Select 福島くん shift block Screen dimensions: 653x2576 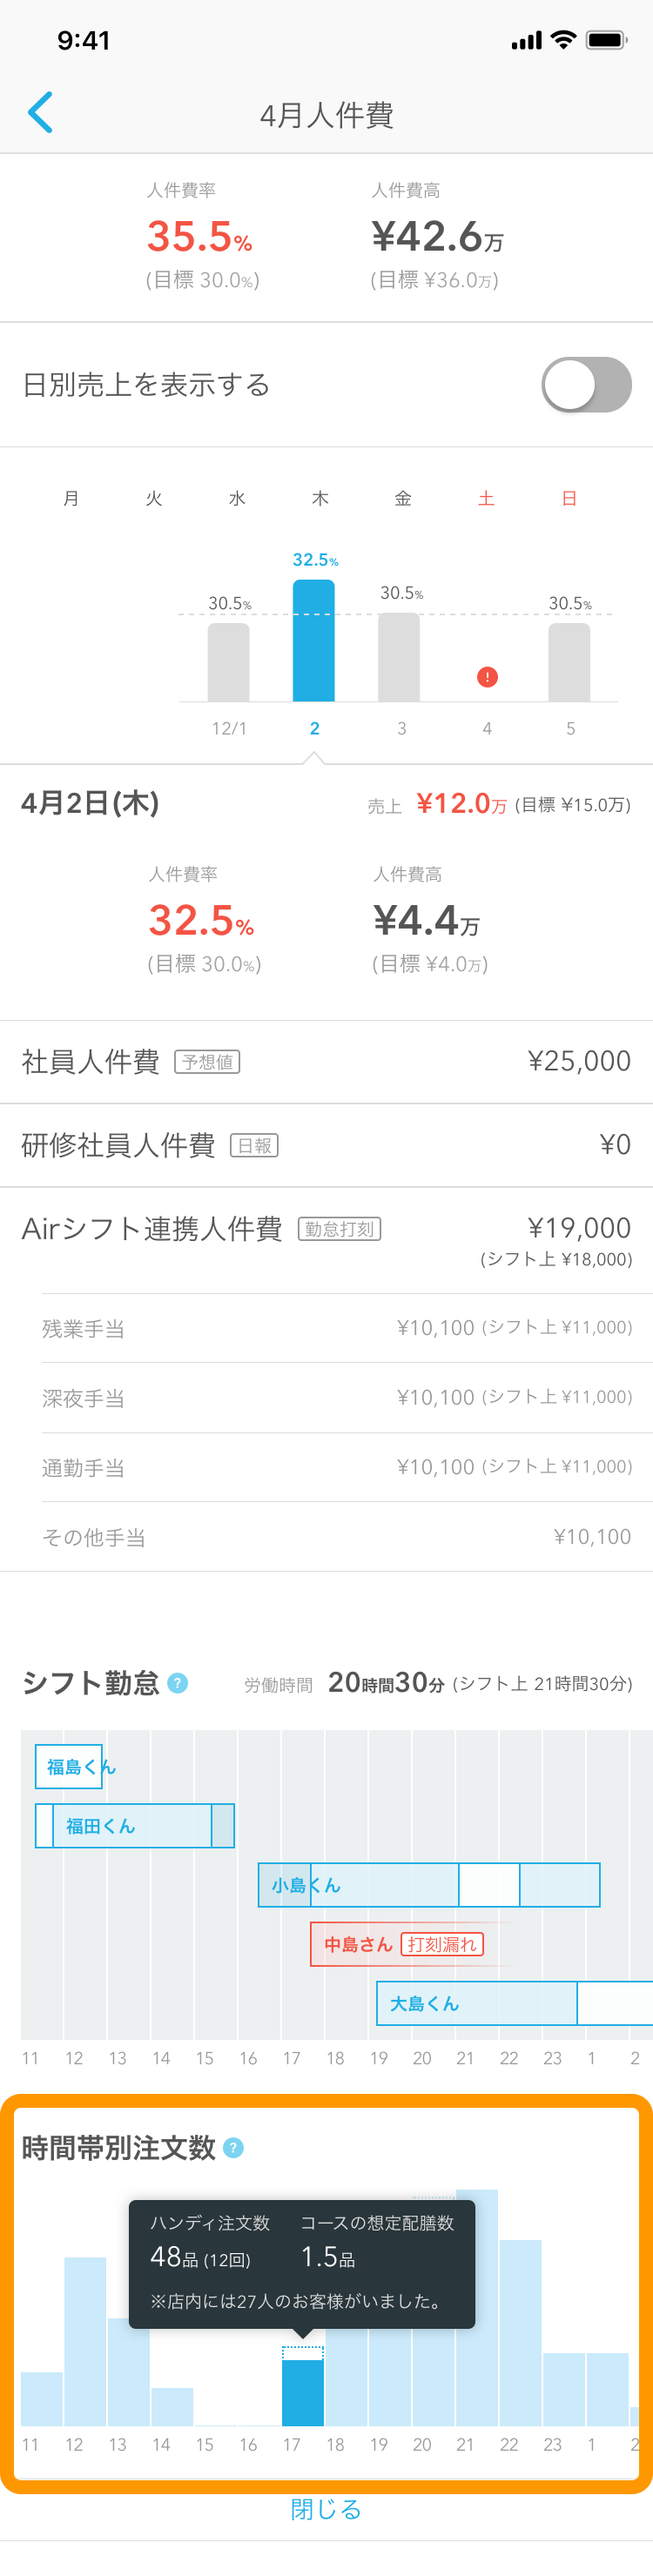tap(69, 1767)
